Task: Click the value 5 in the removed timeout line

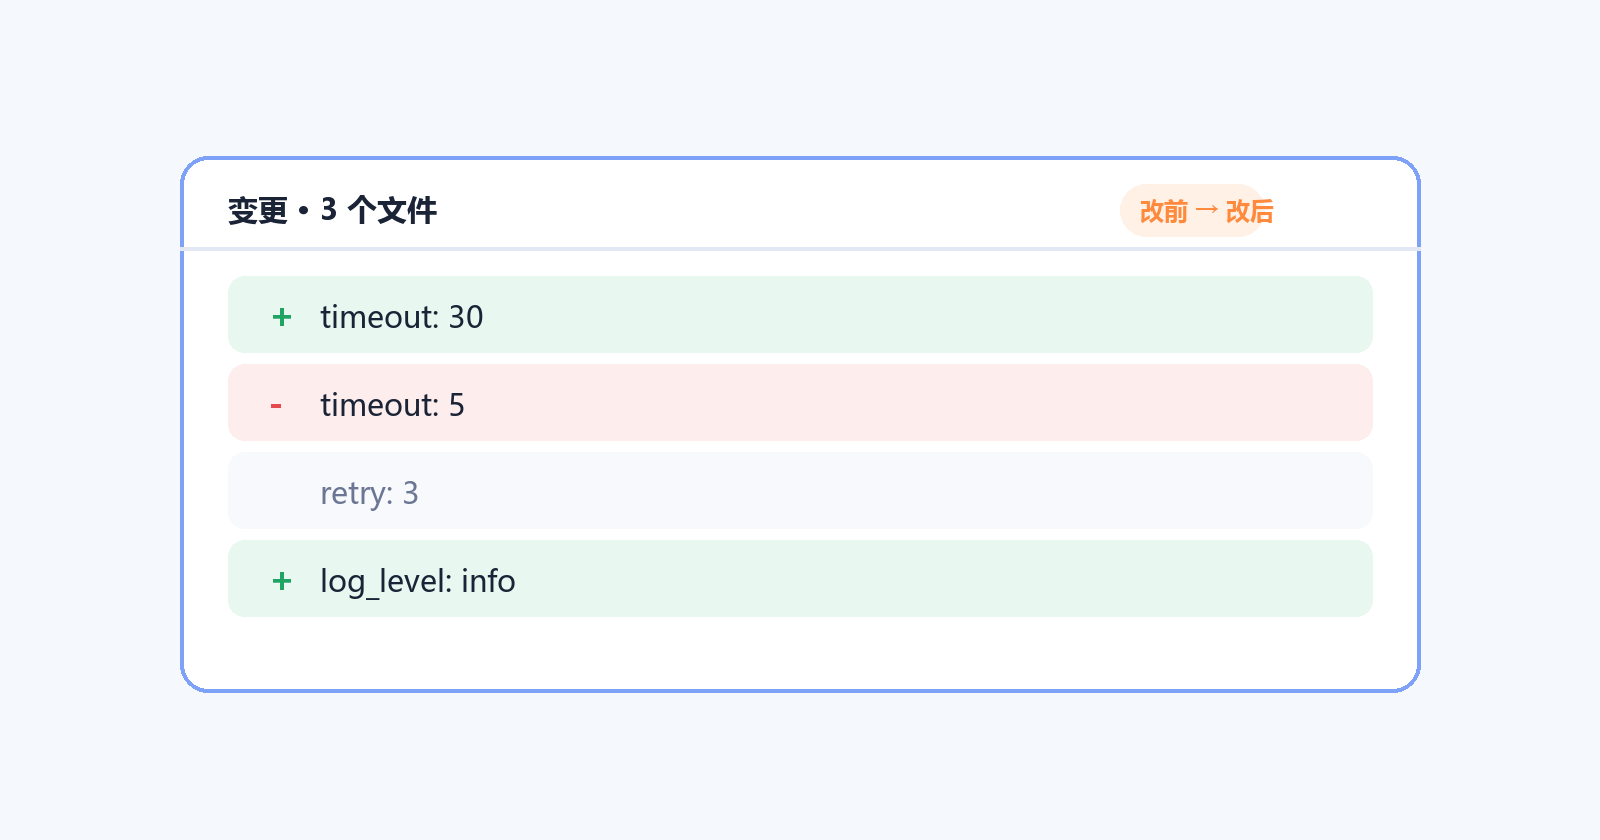Action: pyautogui.click(x=457, y=405)
